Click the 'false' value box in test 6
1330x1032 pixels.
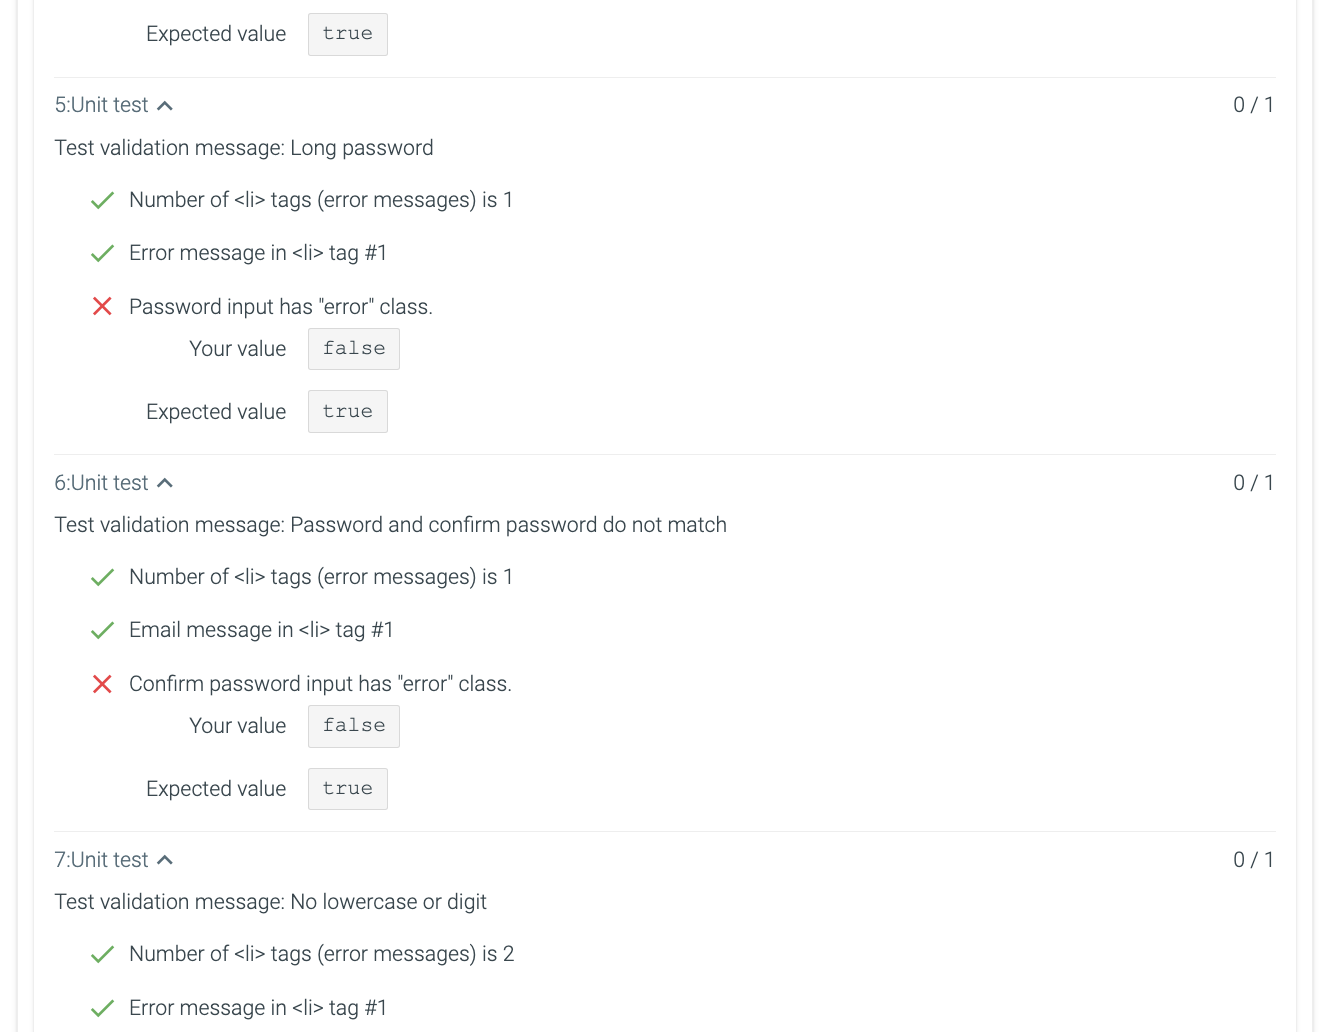click(x=353, y=726)
